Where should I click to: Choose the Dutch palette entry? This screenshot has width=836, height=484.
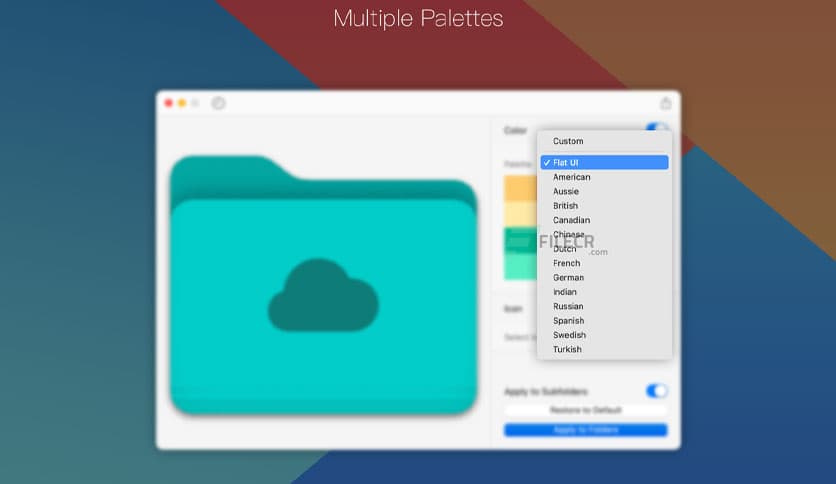click(604, 249)
